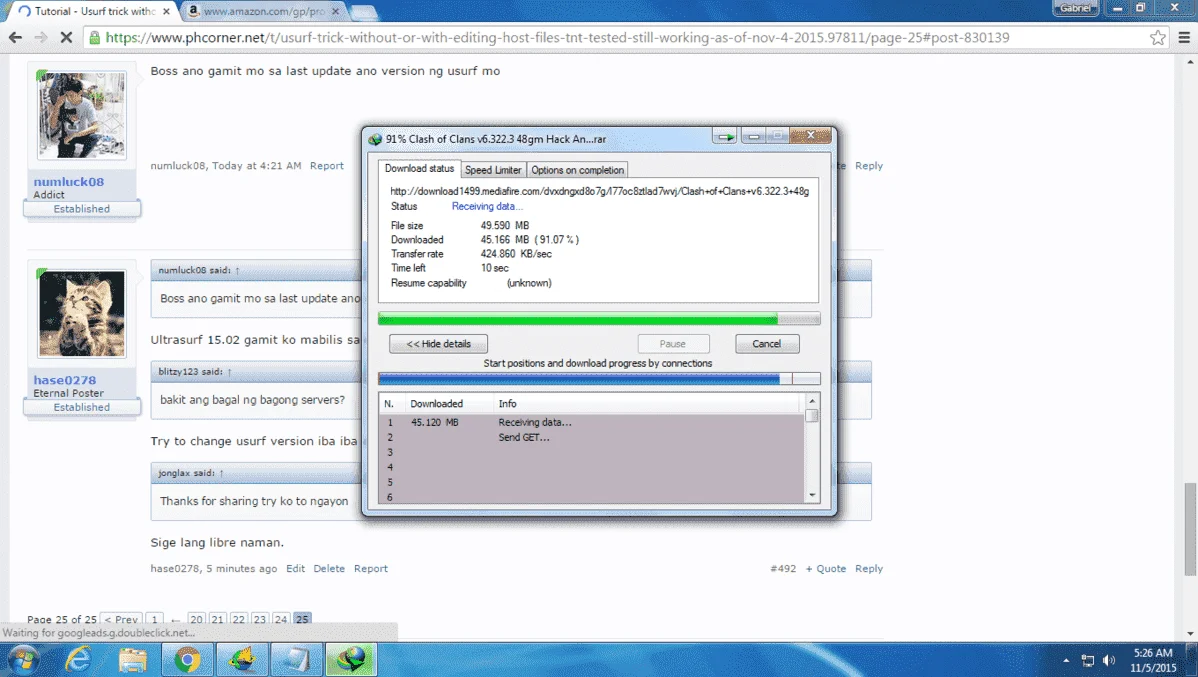This screenshot has height=677, width=1198.
Task: Switch to the Amazon browser tab
Action: [x=264, y=11]
